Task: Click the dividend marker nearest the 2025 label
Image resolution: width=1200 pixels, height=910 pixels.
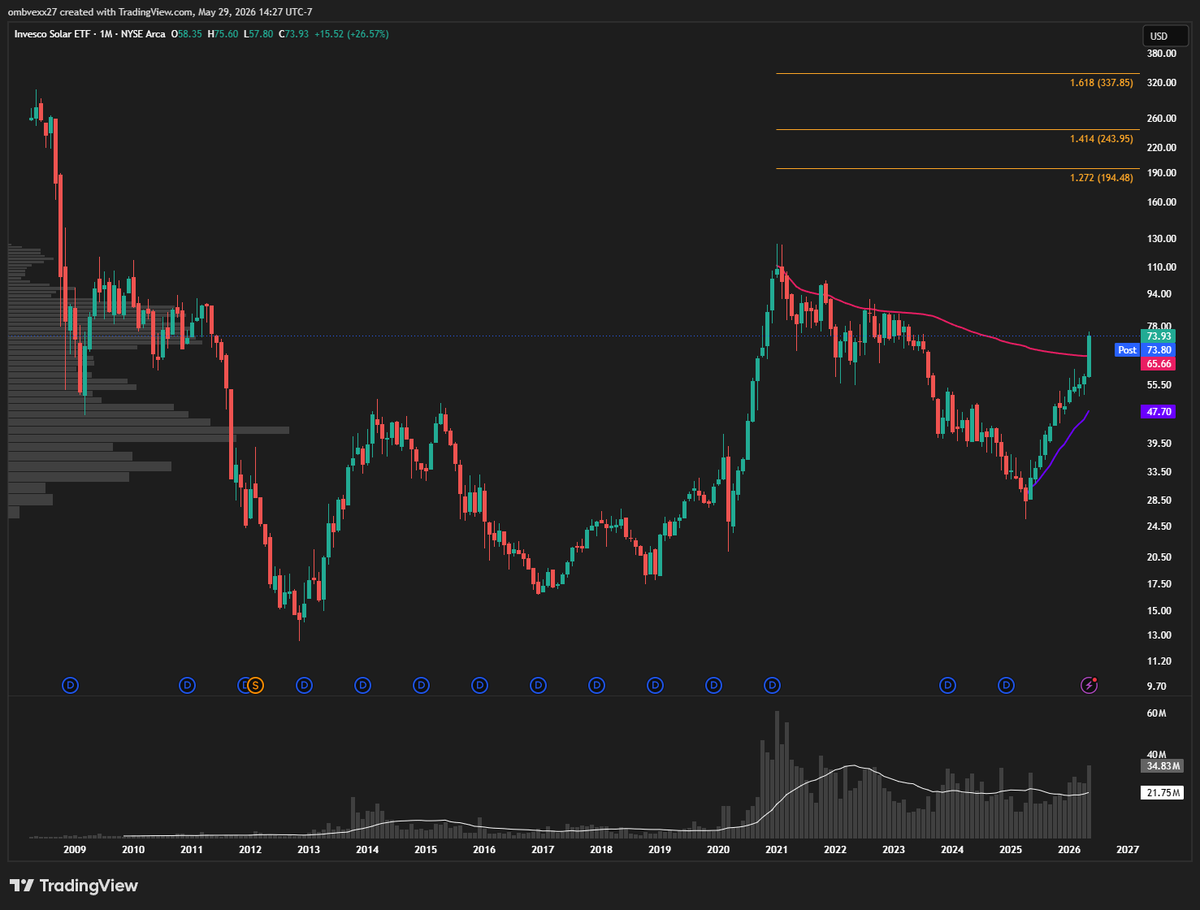Action: 1006,685
